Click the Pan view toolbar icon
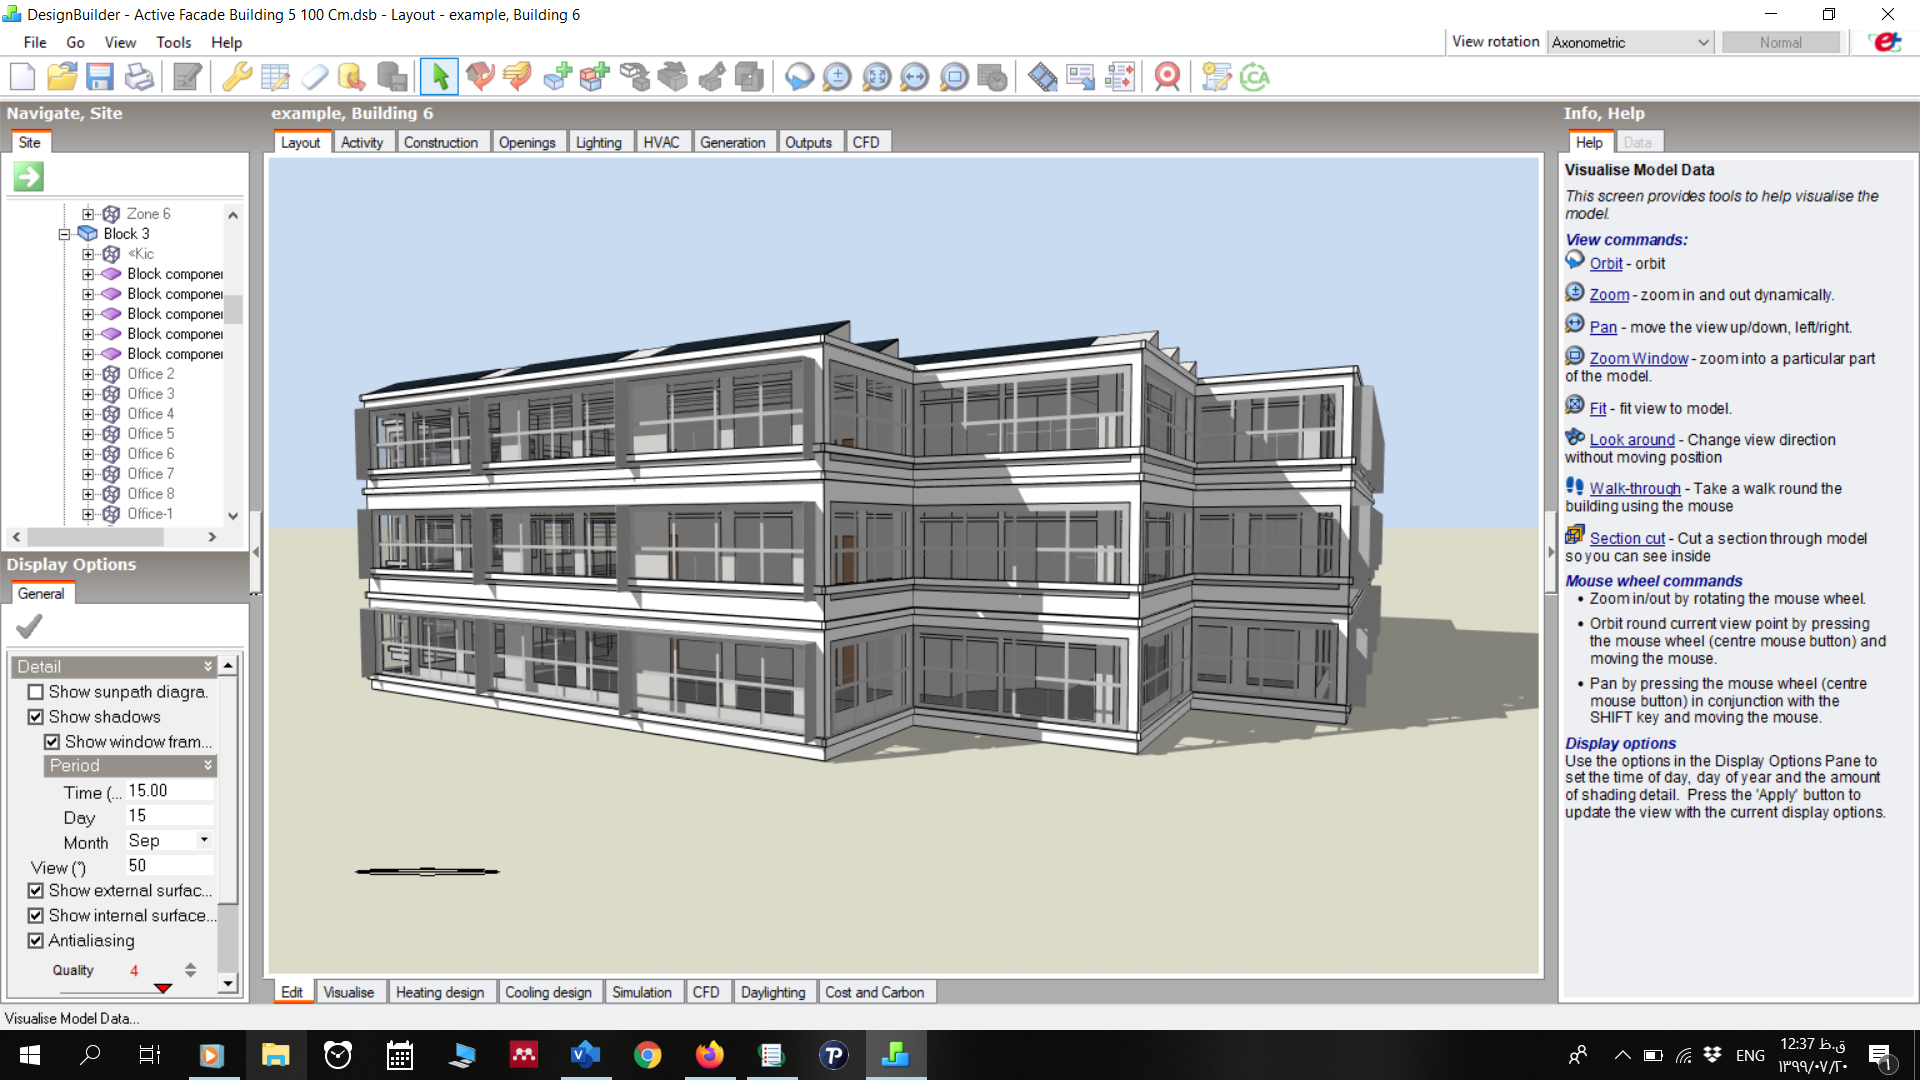The height and width of the screenshot is (1080, 1920). [915, 77]
